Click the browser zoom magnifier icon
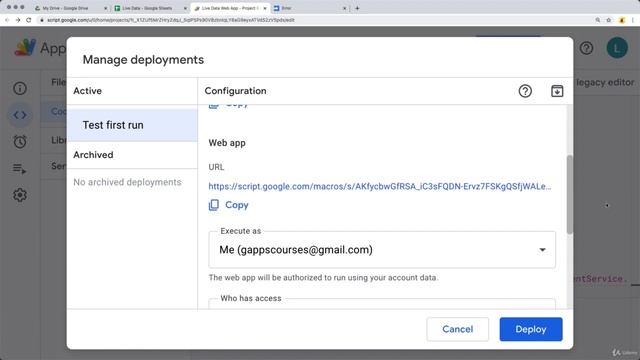 click(598, 20)
